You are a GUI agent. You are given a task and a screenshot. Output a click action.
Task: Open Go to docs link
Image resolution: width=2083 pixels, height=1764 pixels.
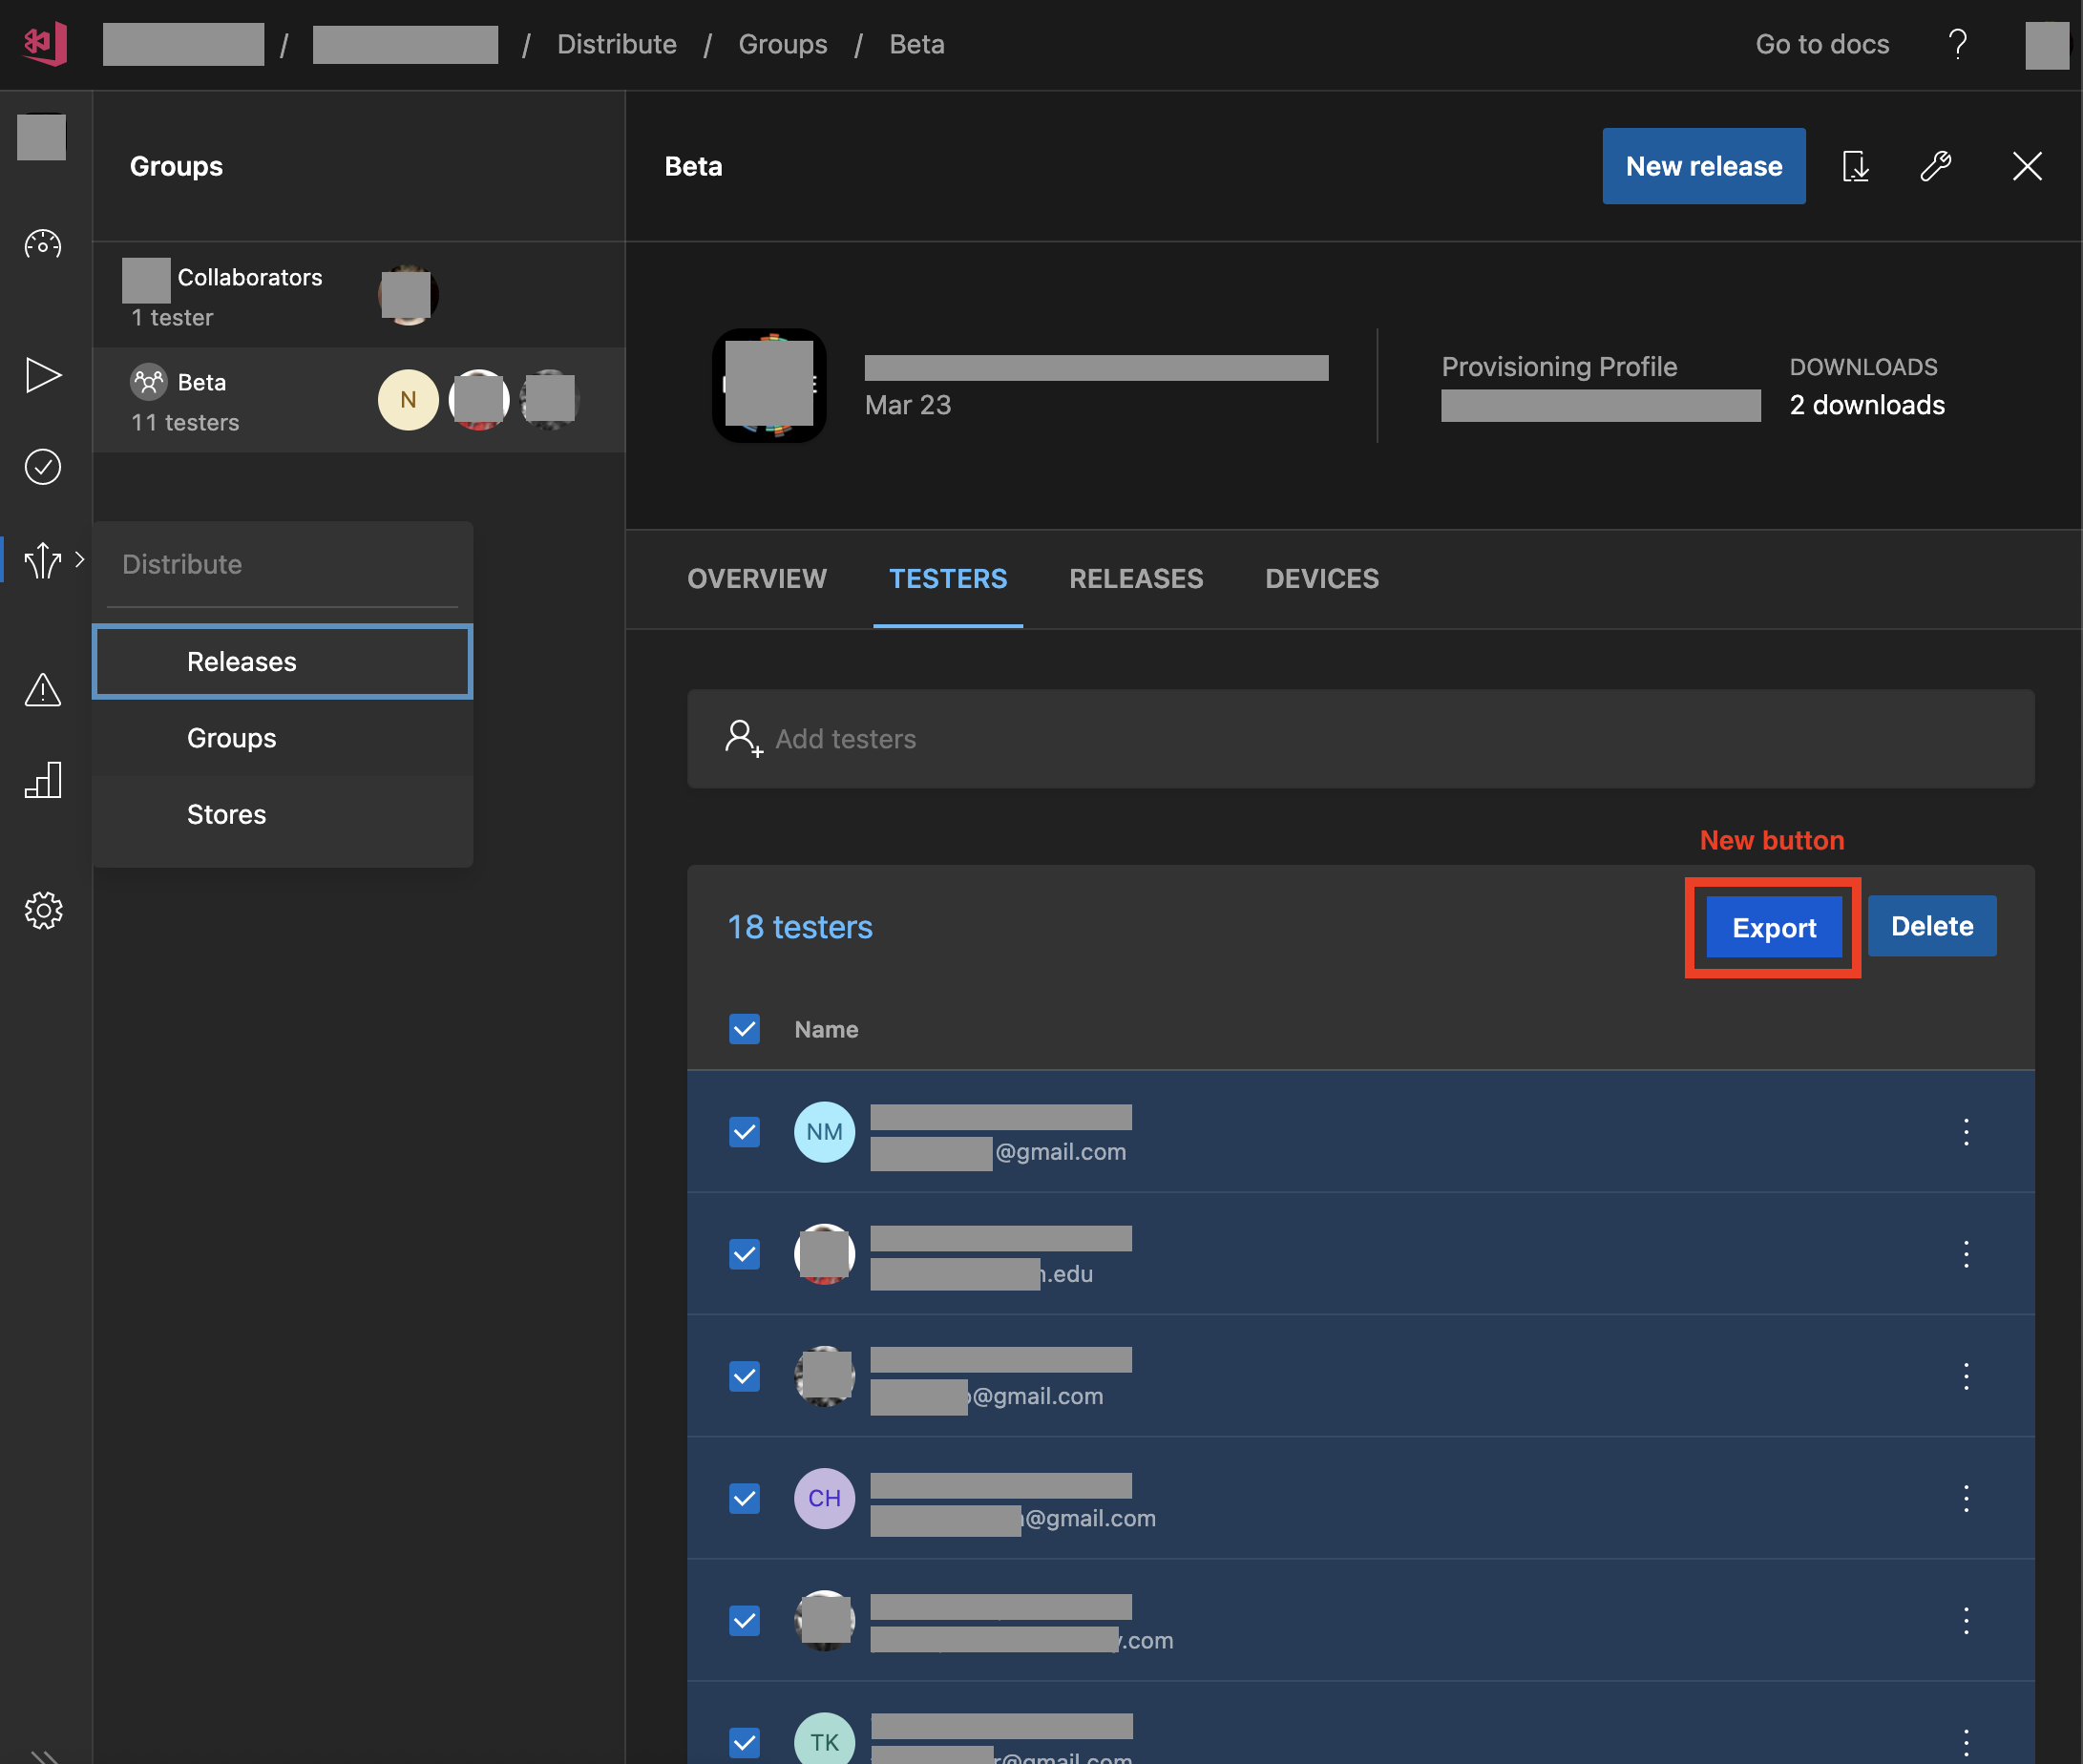click(1822, 44)
